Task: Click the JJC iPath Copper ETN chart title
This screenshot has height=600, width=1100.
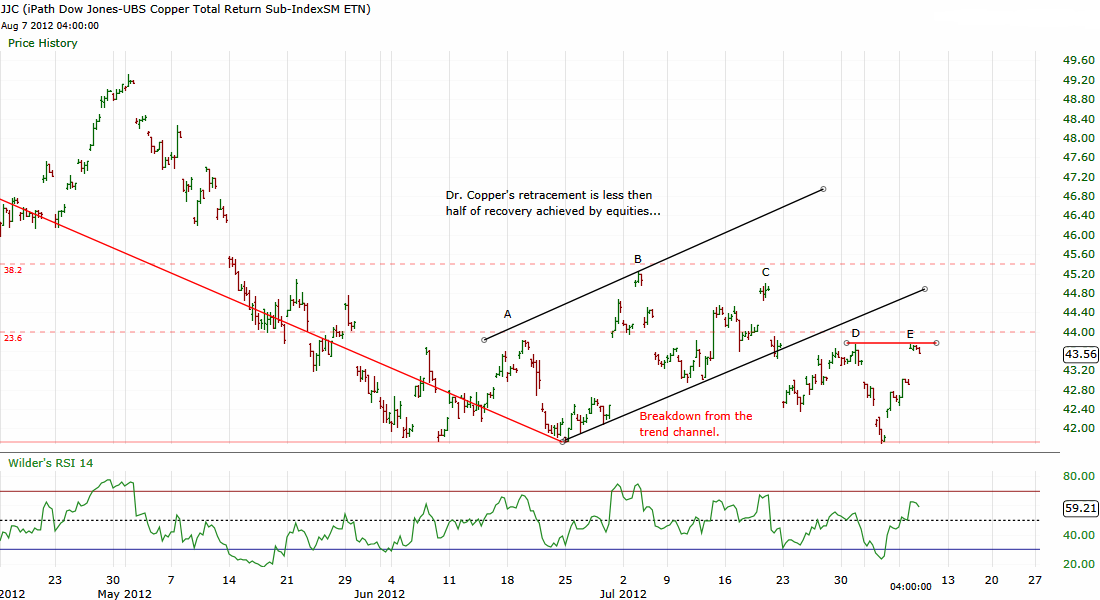Action: point(186,9)
